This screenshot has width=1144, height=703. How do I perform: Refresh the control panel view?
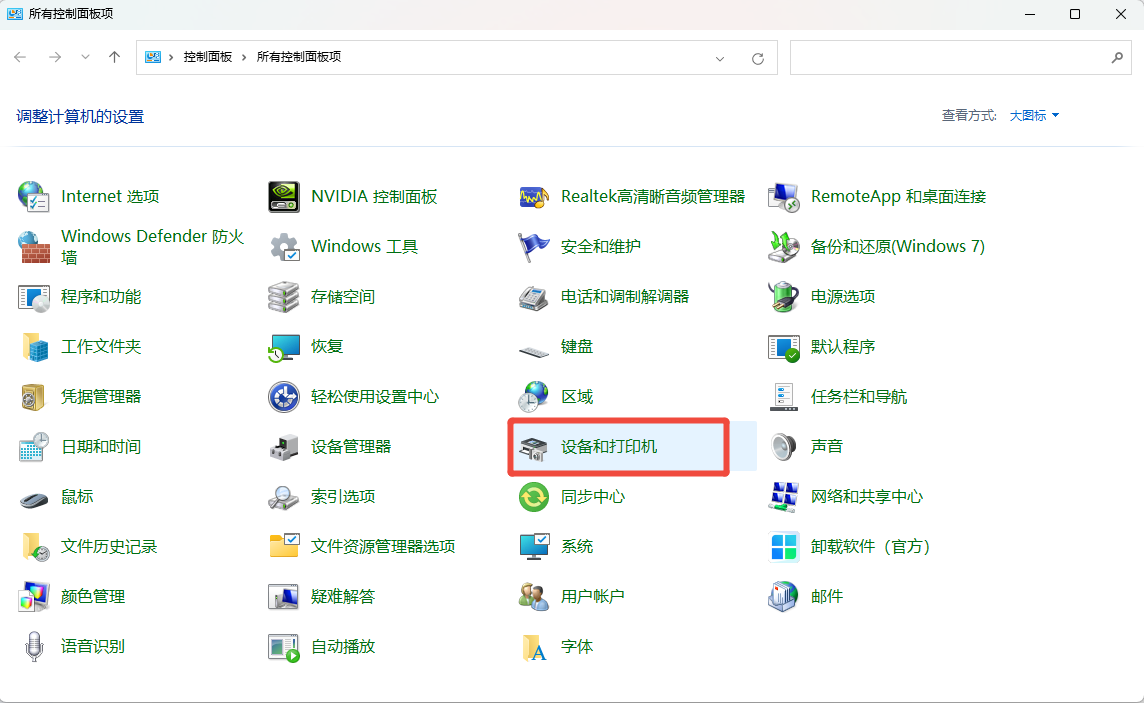tap(758, 58)
